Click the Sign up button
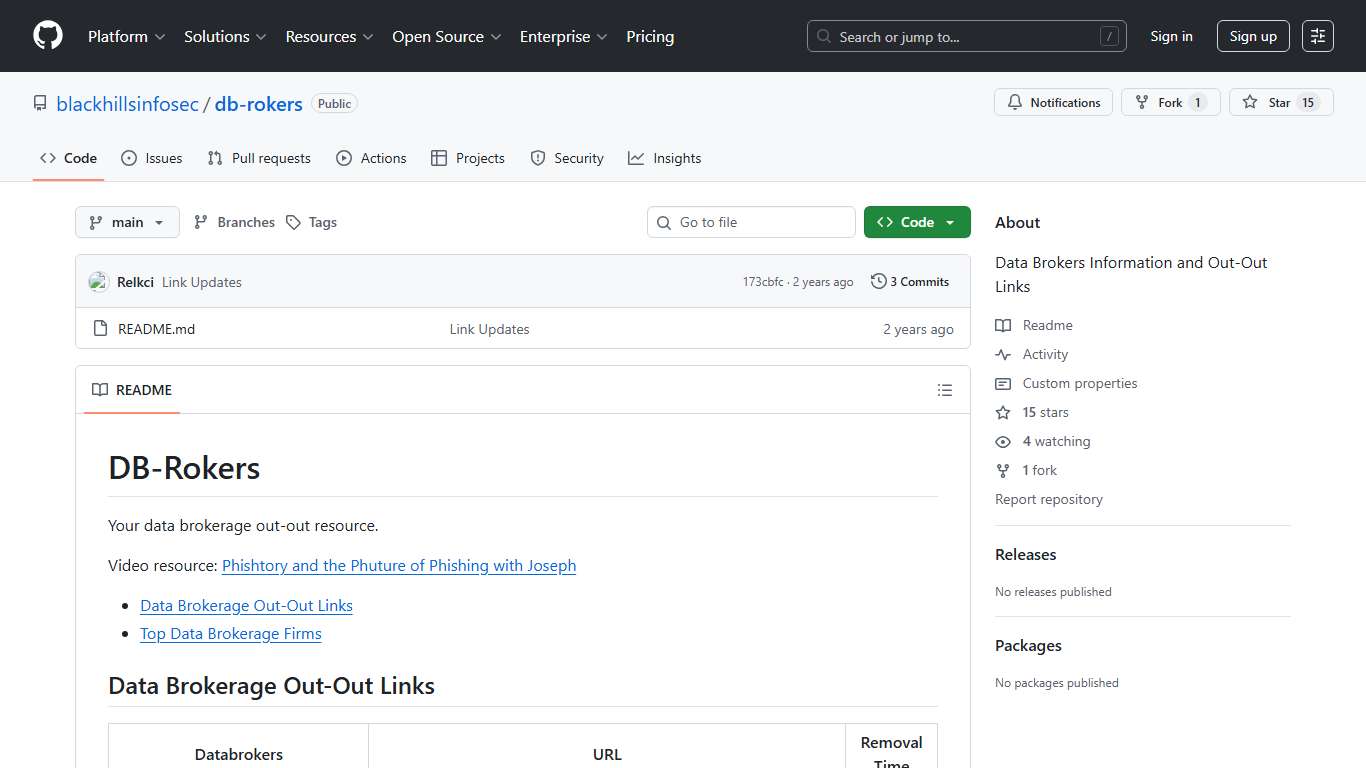The image size is (1366, 768). click(1253, 35)
